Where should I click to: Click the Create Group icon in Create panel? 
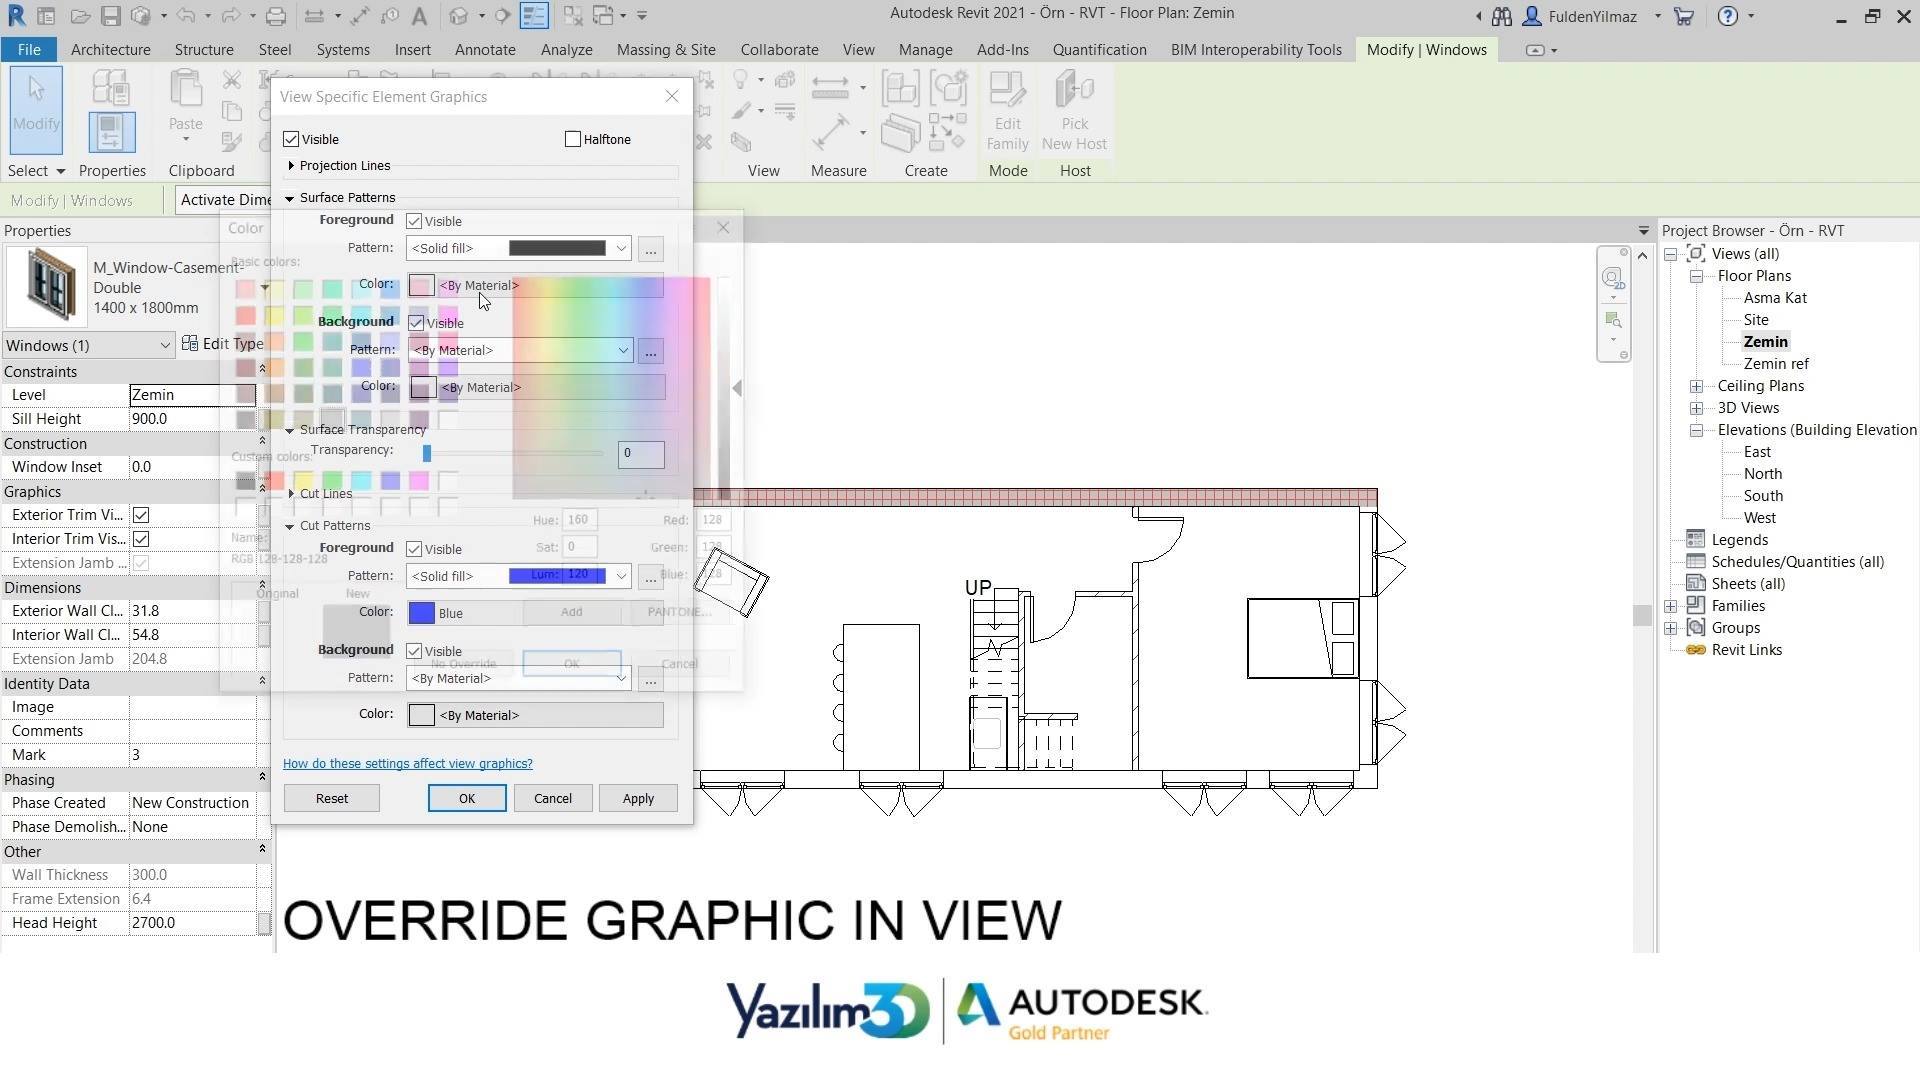tap(948, 87)
